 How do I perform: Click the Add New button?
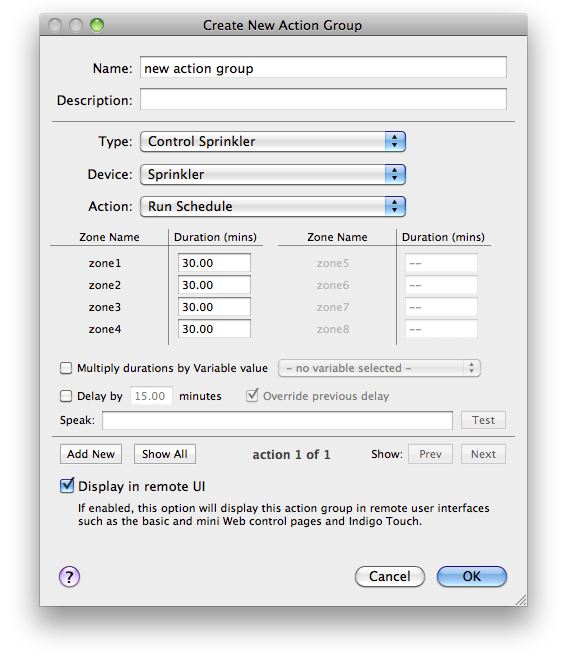[91, 454]
